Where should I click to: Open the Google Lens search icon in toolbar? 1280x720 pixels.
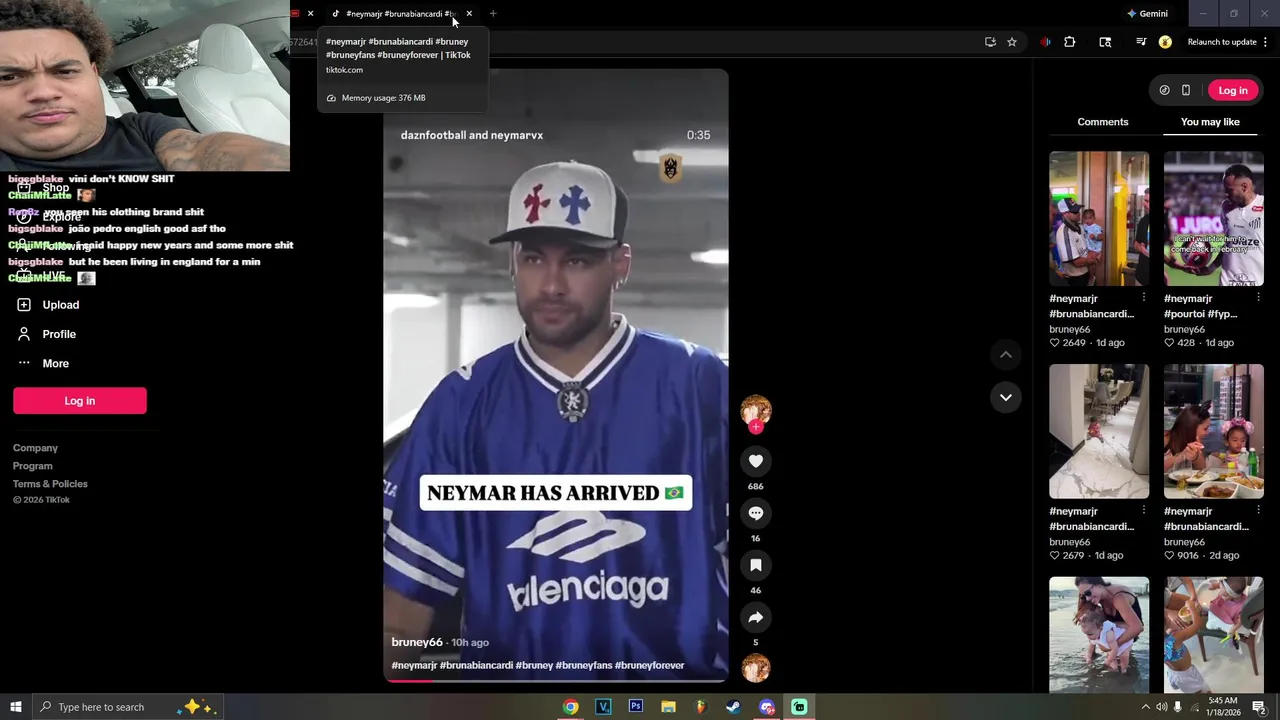tap(1105, 42)
